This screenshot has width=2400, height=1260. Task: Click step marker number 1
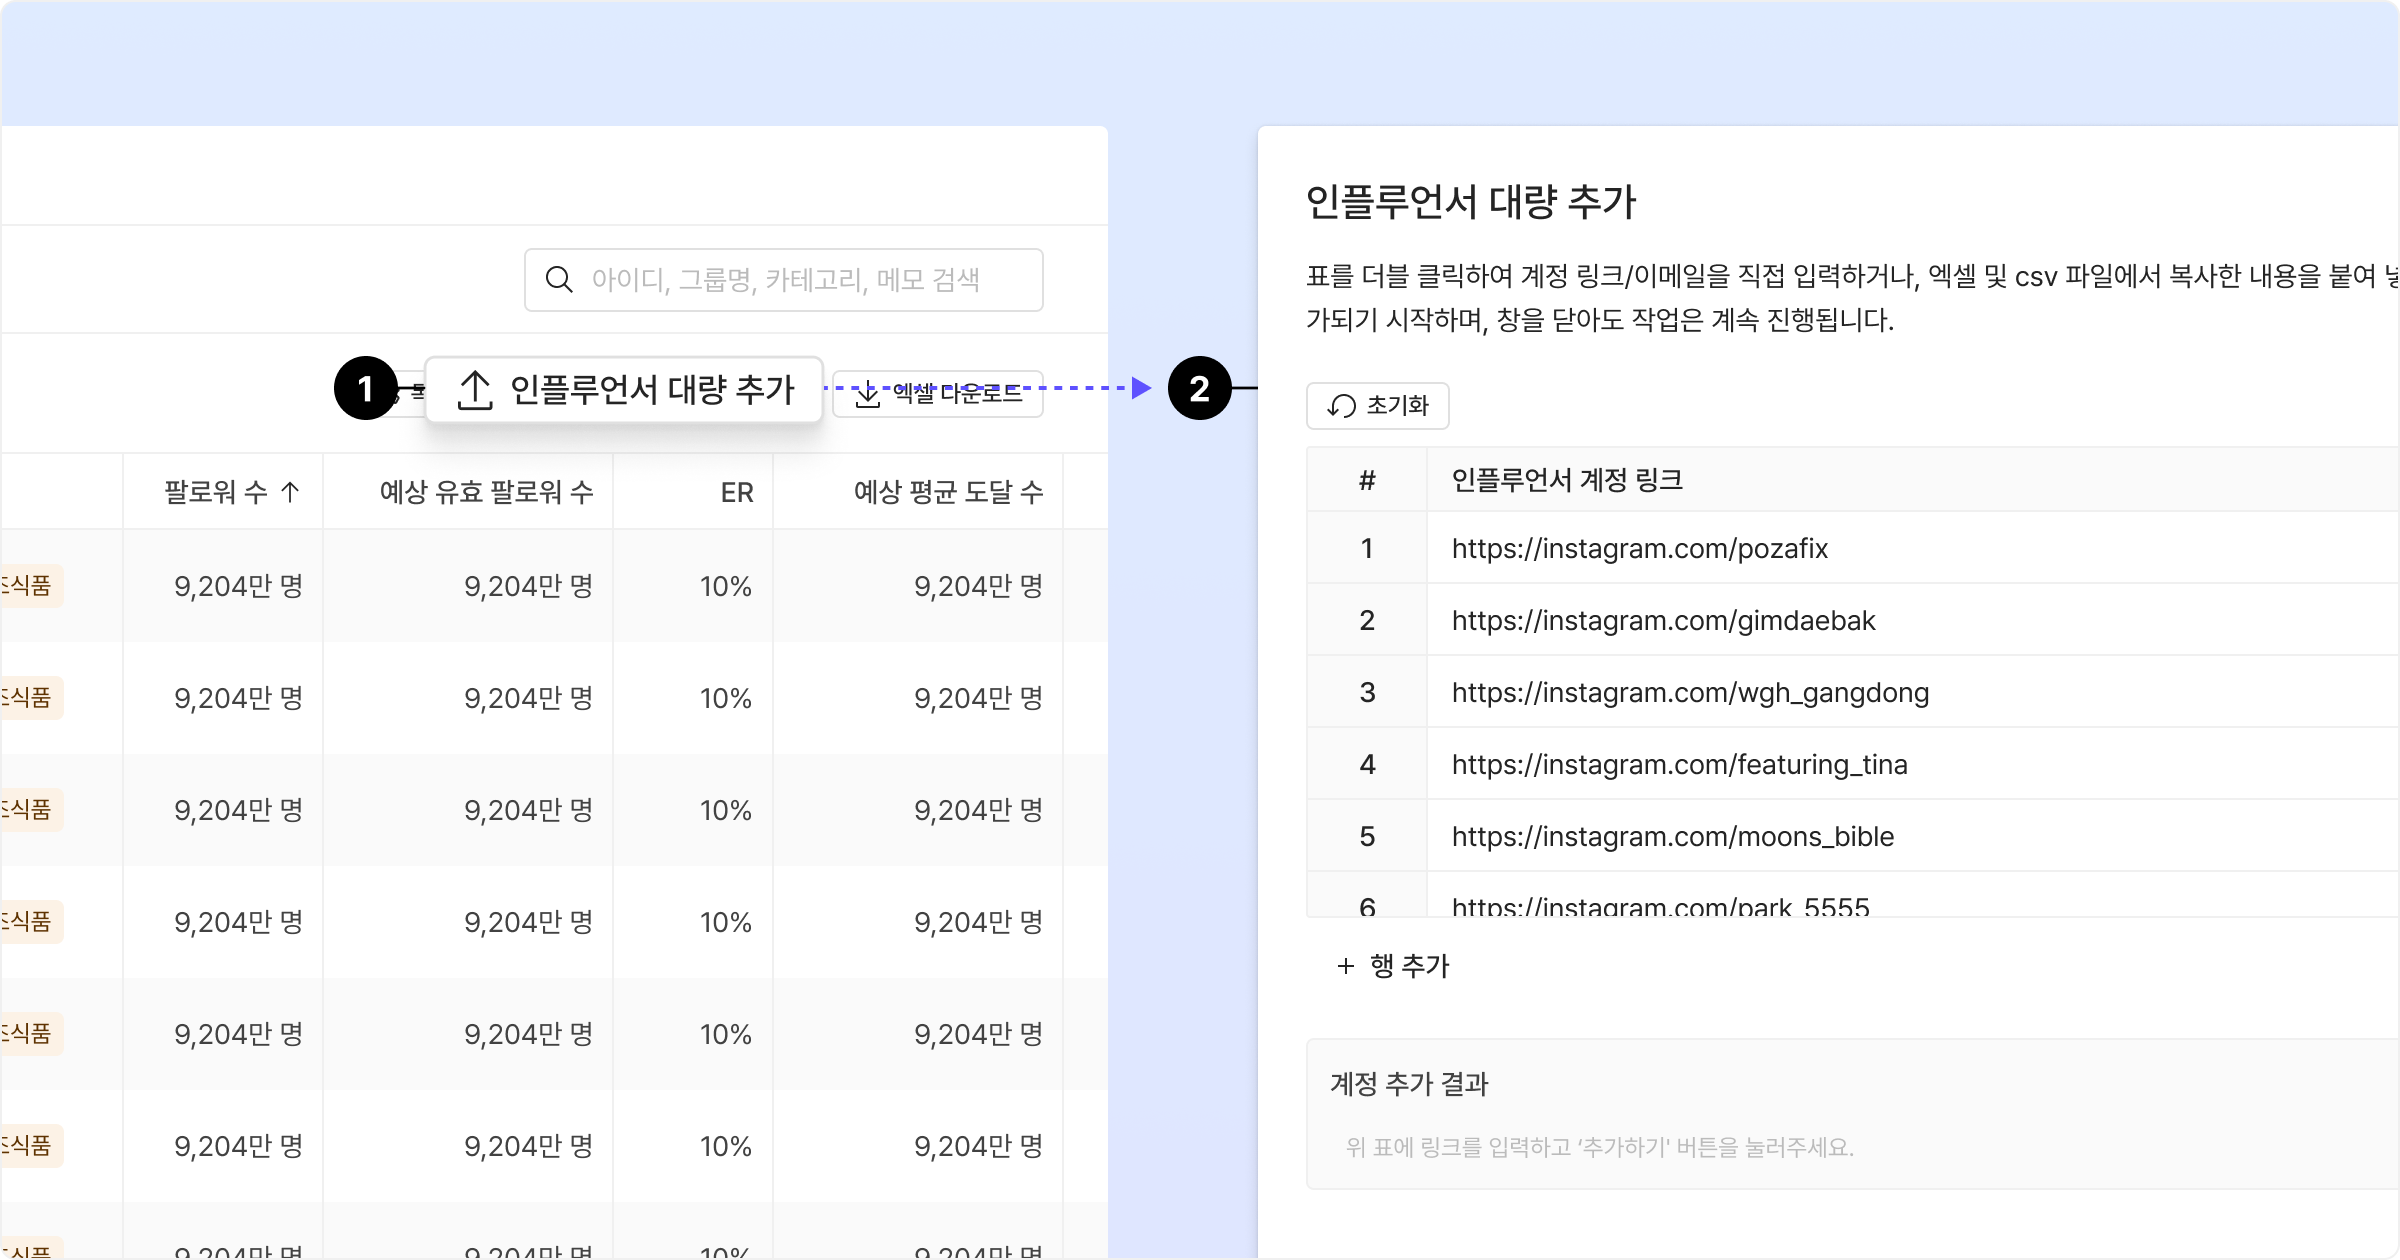click(365, 388)
